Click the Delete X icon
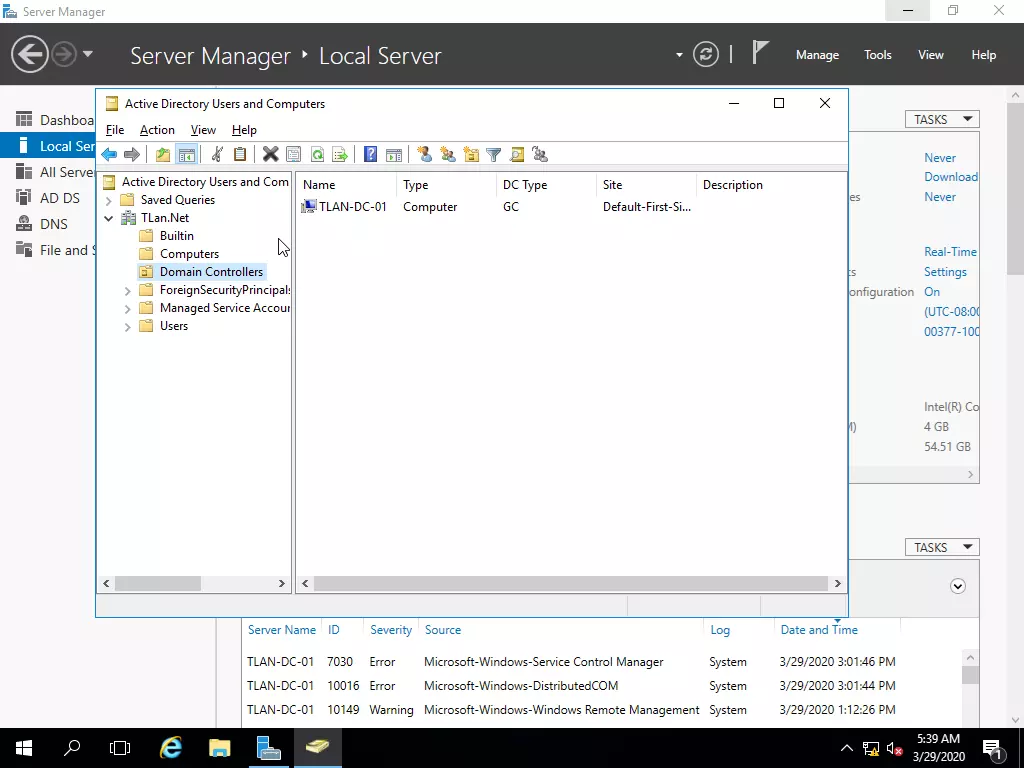This screenshot has width=1024, height=768. 270,155
